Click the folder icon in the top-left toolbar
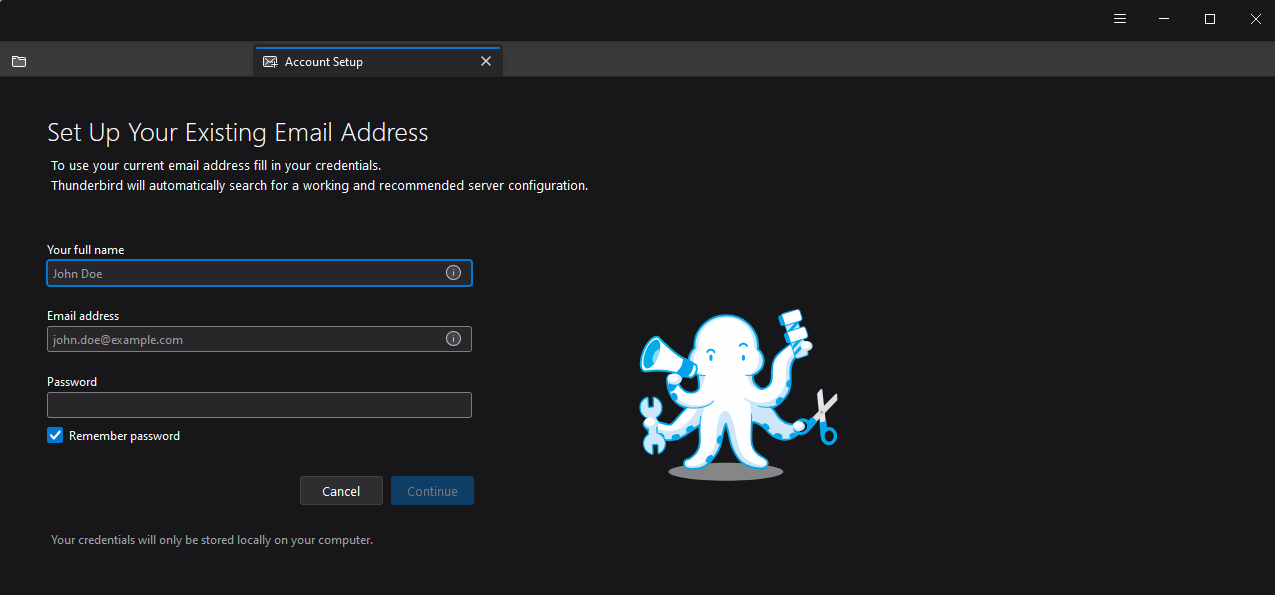Image resolution: width=1275 pixels, height=595 pixels. pos(18,61)
